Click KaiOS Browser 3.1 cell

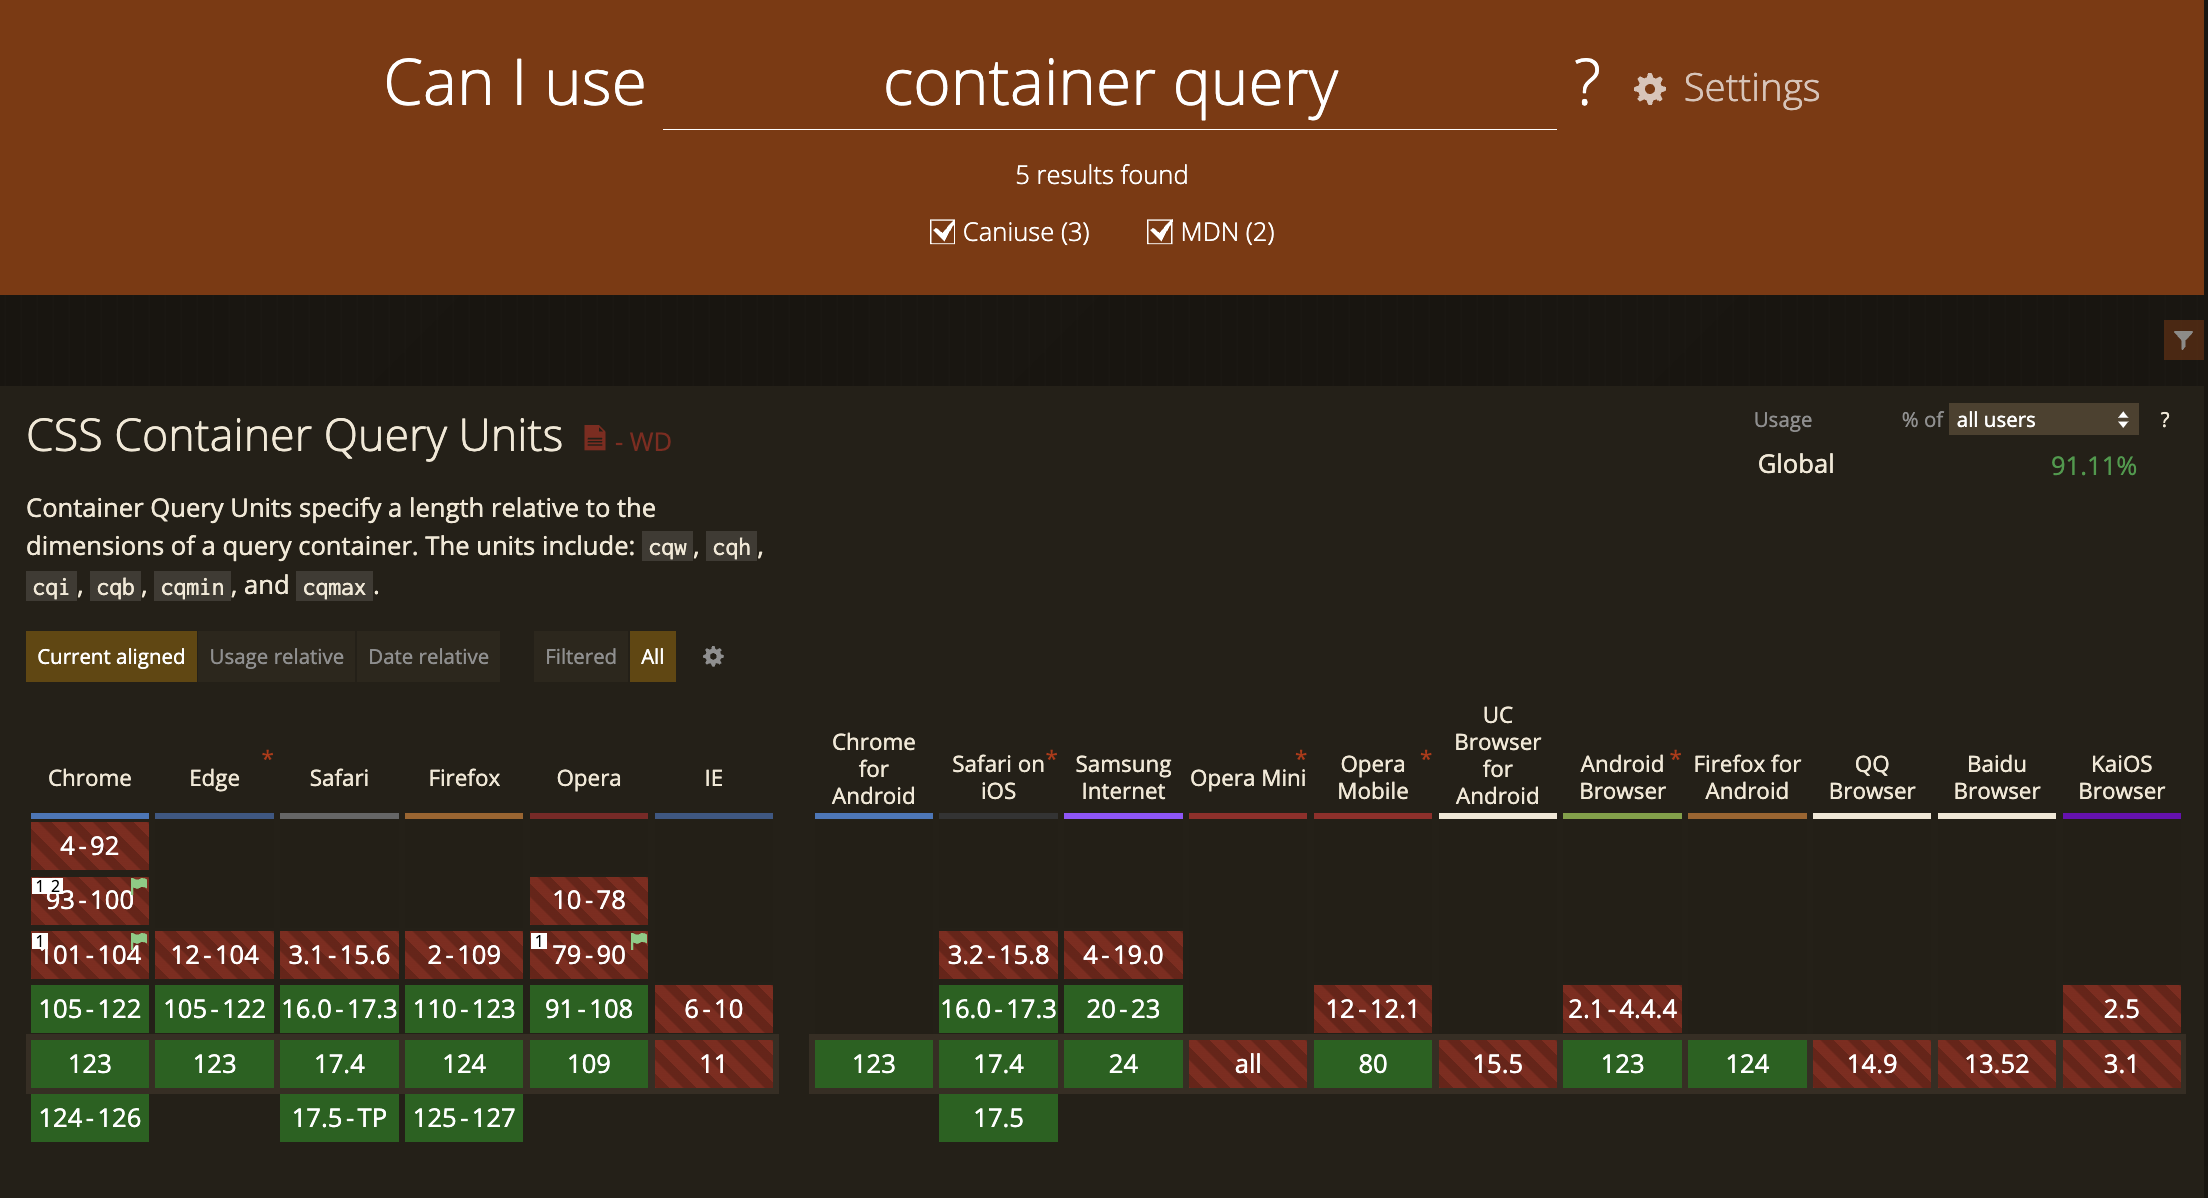click(2122, 1064)
